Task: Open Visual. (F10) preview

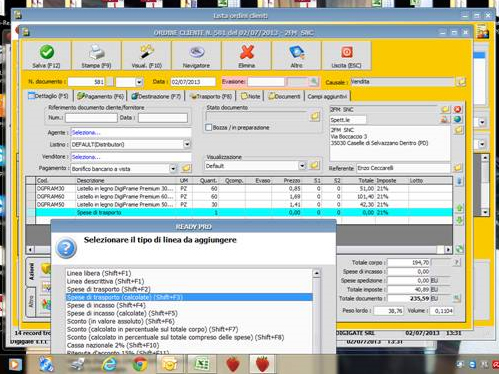Action: (146, 56)
